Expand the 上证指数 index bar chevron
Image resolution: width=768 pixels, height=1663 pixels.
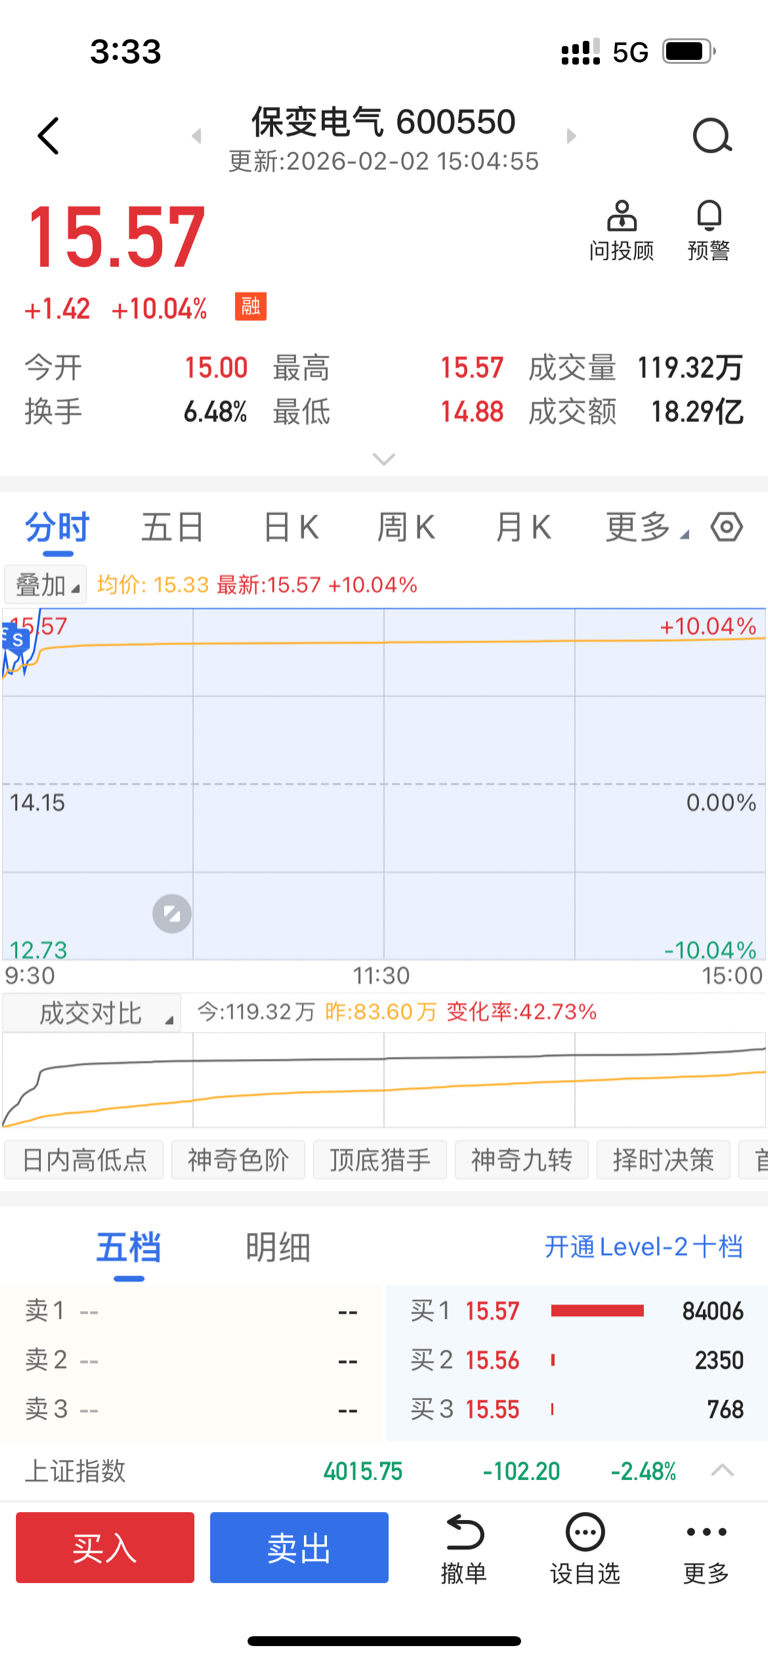point(722,1470)
